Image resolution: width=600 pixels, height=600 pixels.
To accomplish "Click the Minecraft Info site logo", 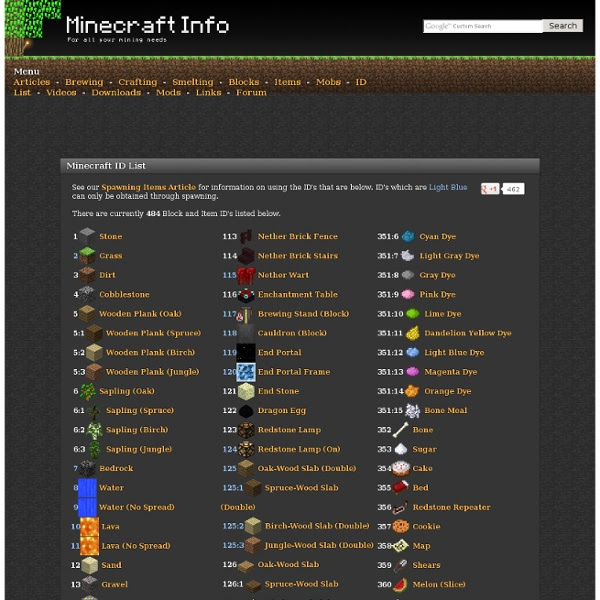I will coord(148,28).
